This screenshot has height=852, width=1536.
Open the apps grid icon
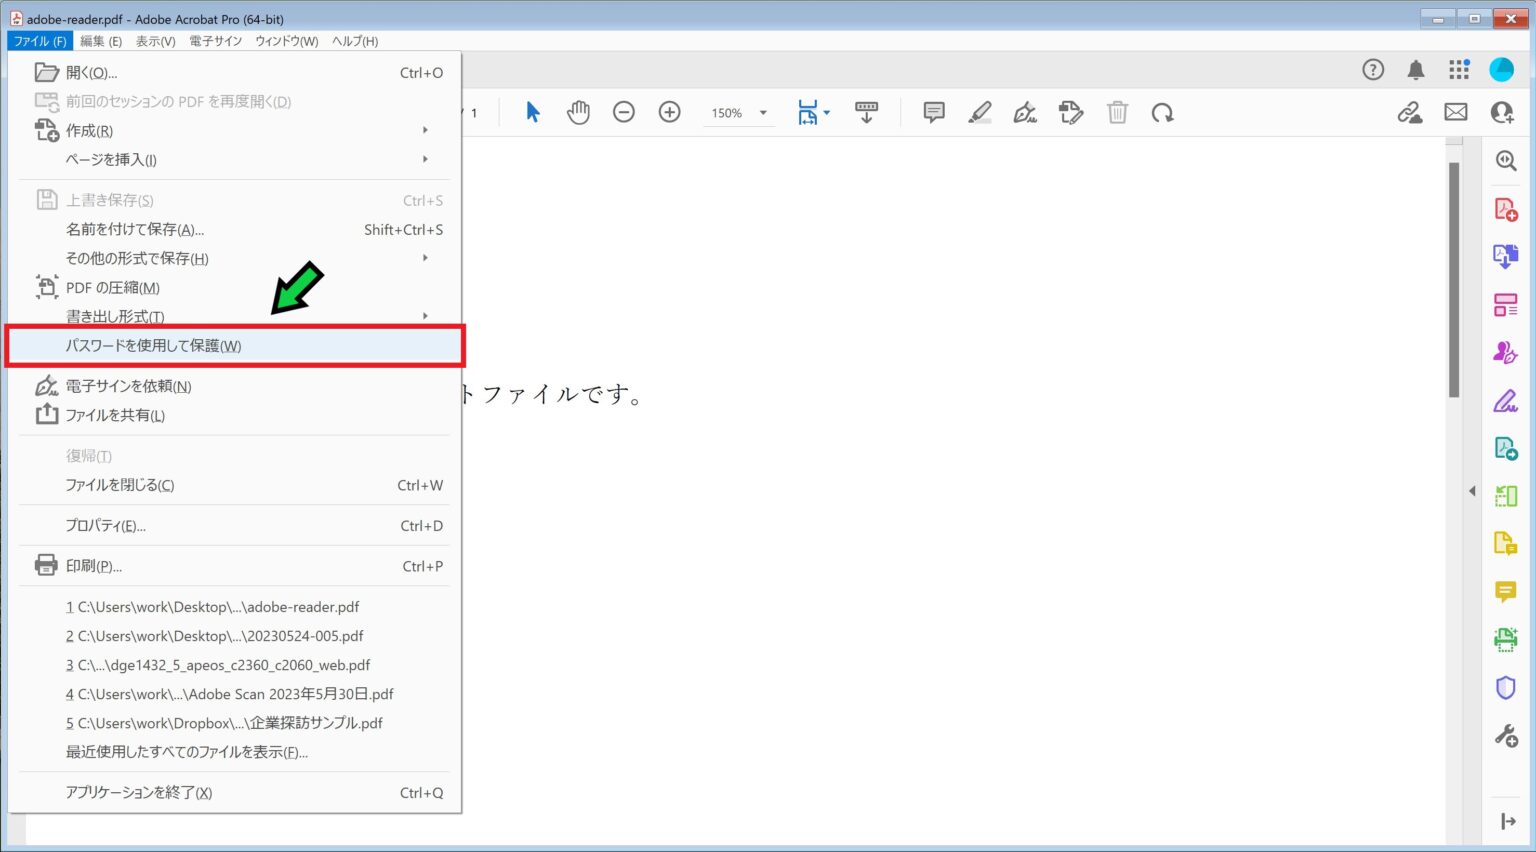point(1459,69)
